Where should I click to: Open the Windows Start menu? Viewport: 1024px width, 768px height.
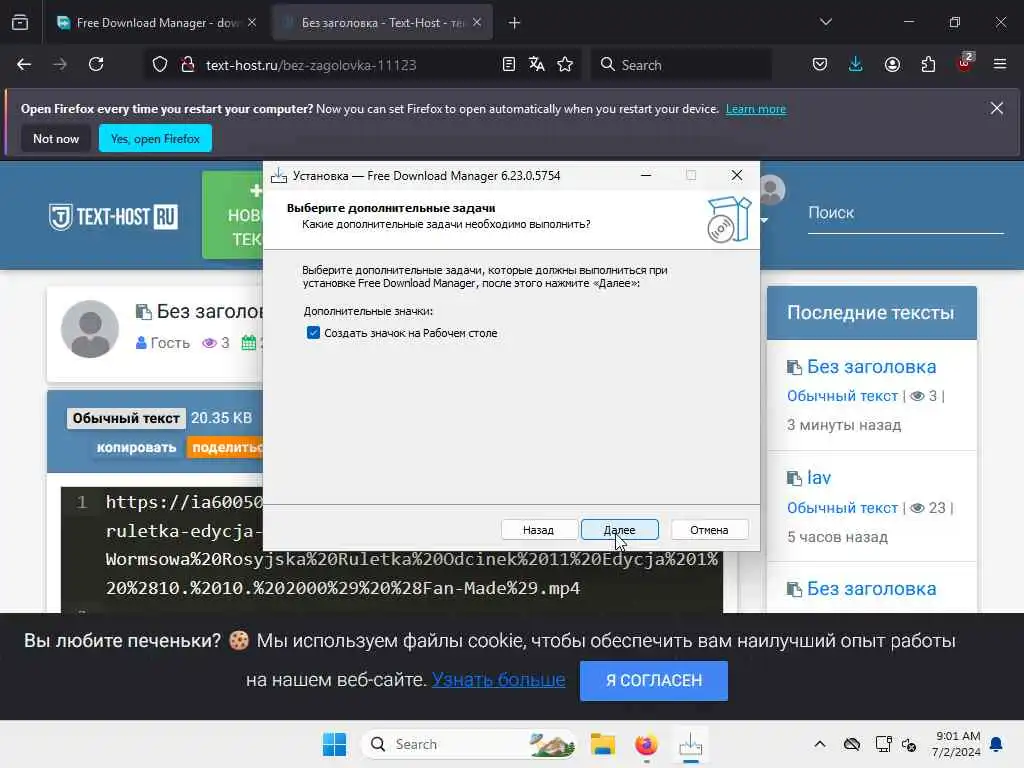point(334,744)
